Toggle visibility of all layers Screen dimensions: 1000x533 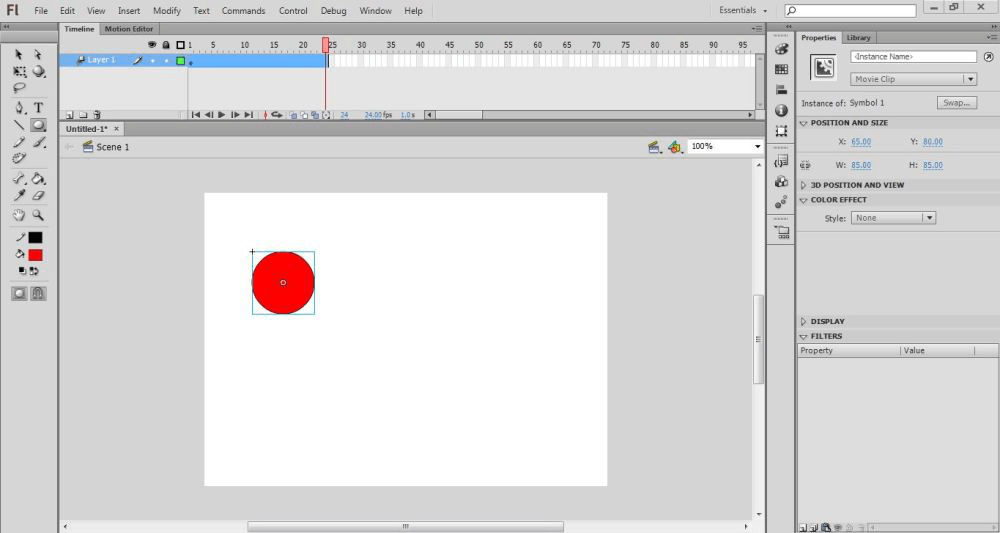pyautogui.click(x=152, y=45)
